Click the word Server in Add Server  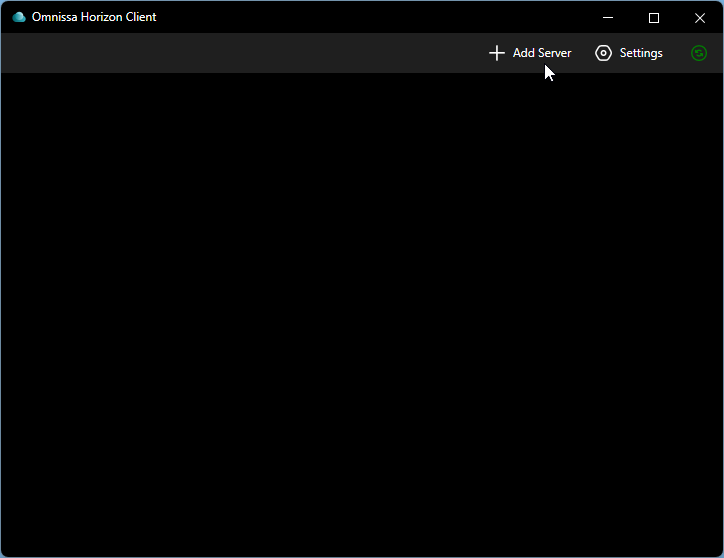point(554,53)
